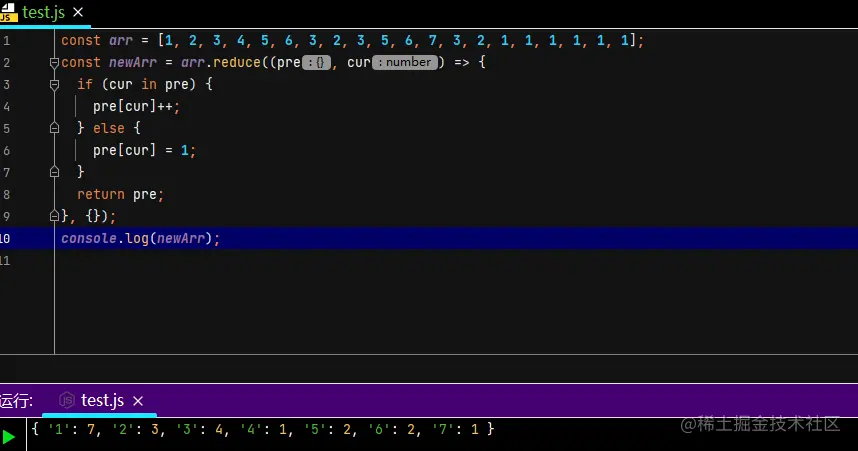Click the 'arr' variable on line 1
The height and width of the screenshot is (451, 858).
click(x=120, y=41)
